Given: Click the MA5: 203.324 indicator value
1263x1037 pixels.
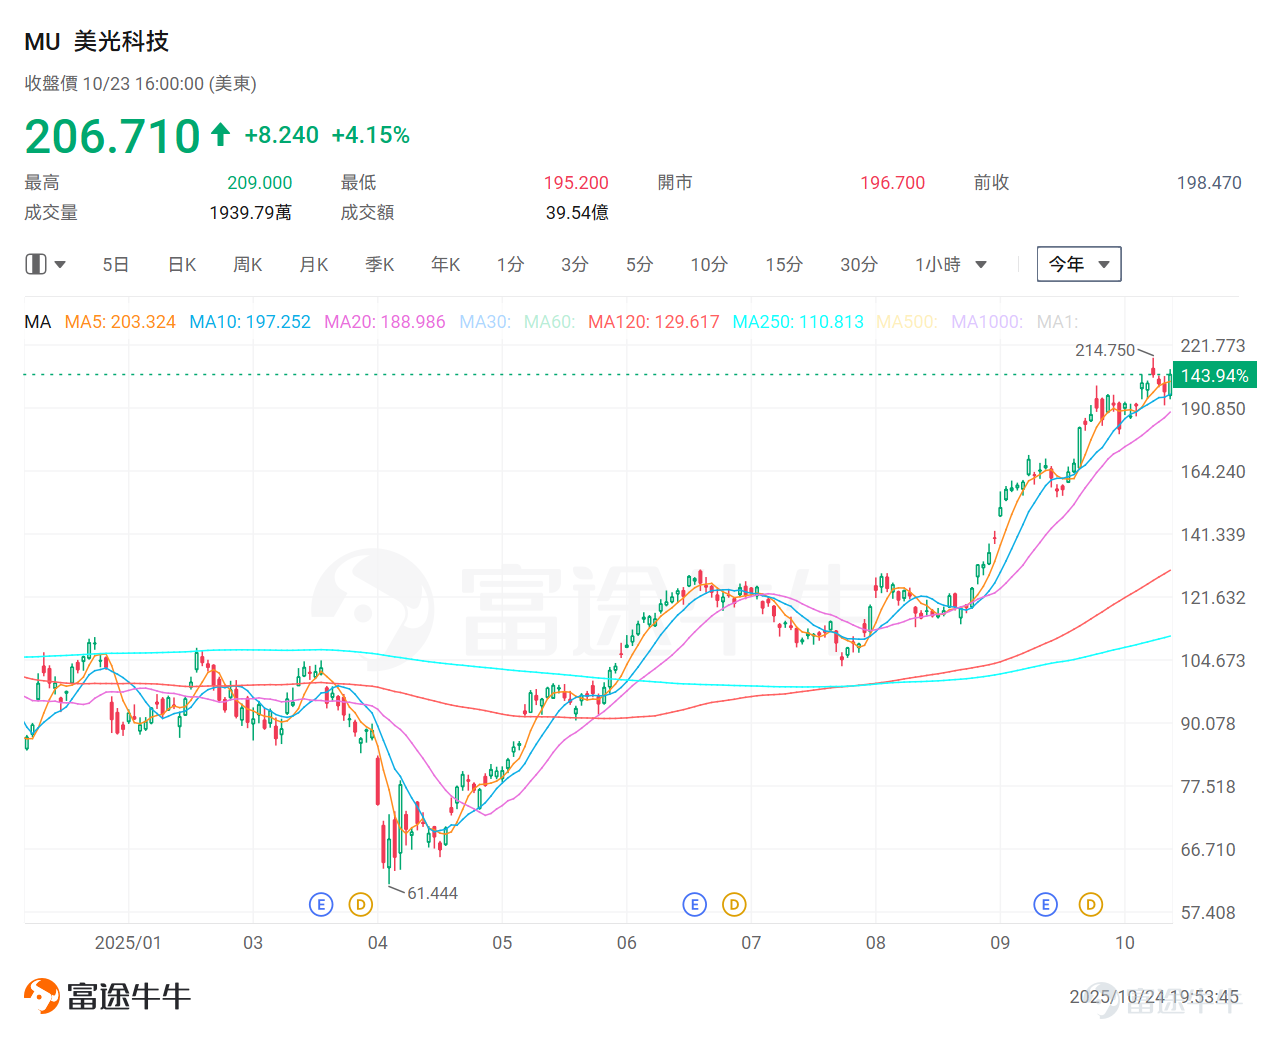Looking at the screenshot, I should coord(120,322).
